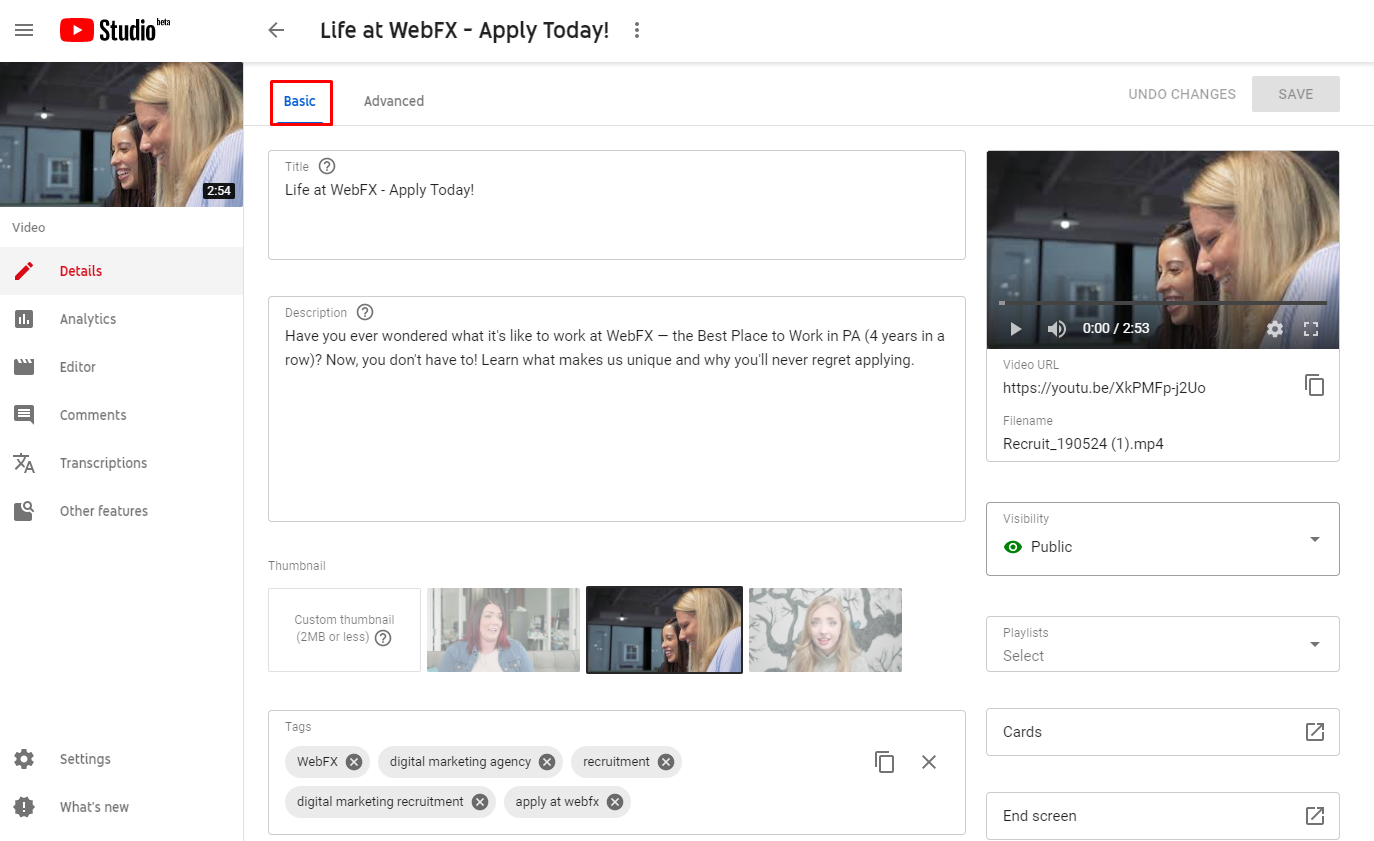Screen dimensions: 1374x841
Task: Expand the Visibility dropdown
Action: 1314,539
